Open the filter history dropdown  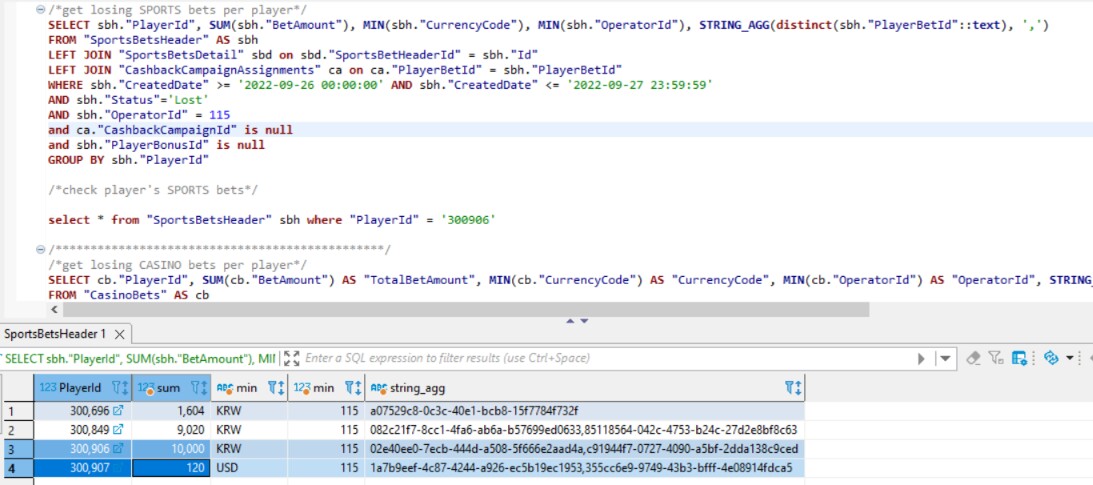coord(945,359)
